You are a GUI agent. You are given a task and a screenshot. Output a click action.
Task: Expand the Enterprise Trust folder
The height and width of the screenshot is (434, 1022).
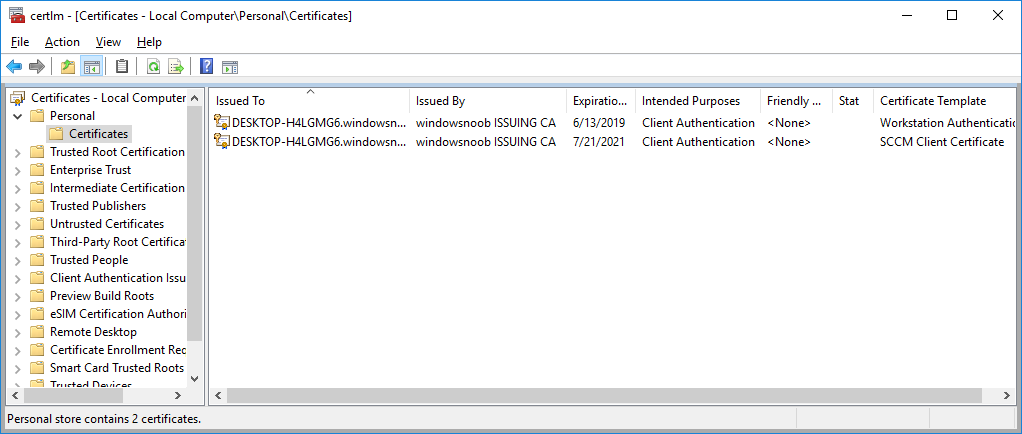tap(17, 170)
